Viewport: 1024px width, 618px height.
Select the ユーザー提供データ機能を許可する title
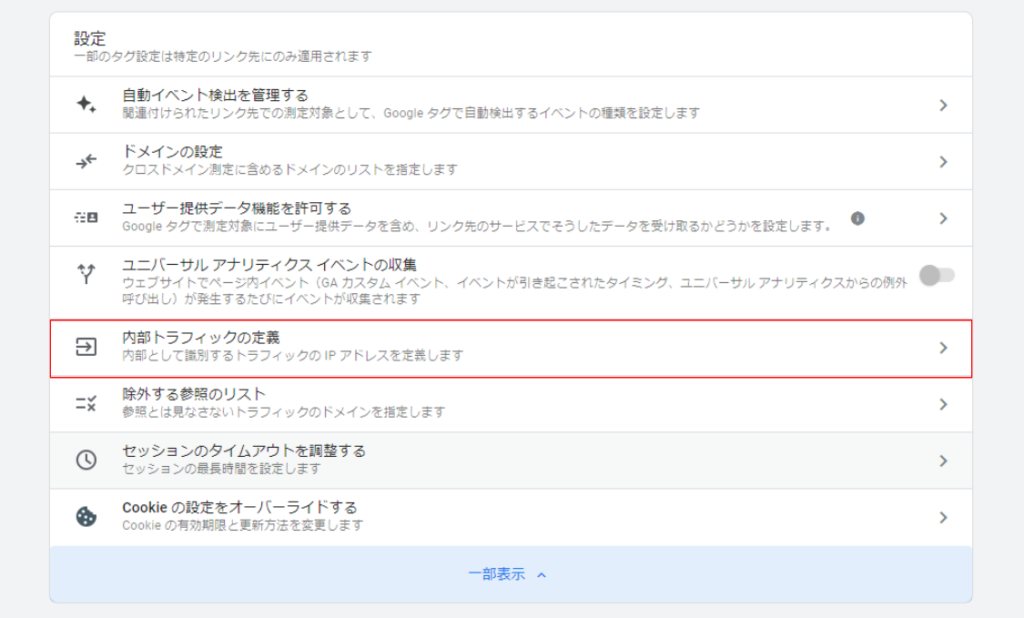coord(237,208)
